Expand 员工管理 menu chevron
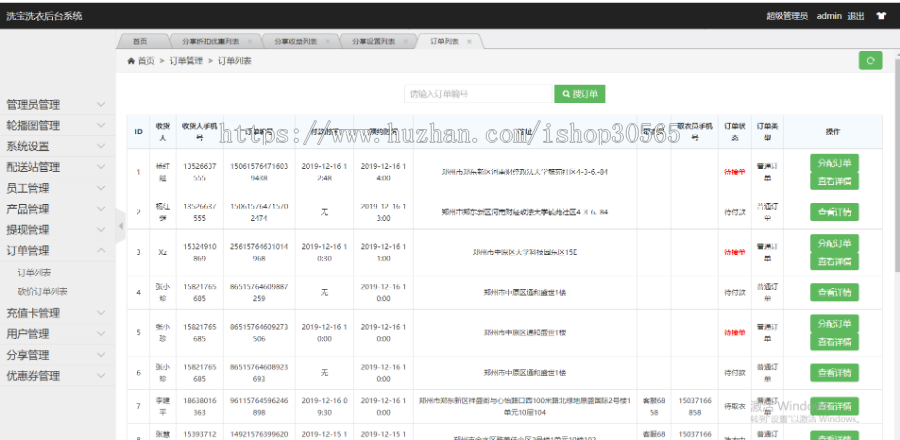The width and height of the screenshot is (900, 440). point(101,188)
